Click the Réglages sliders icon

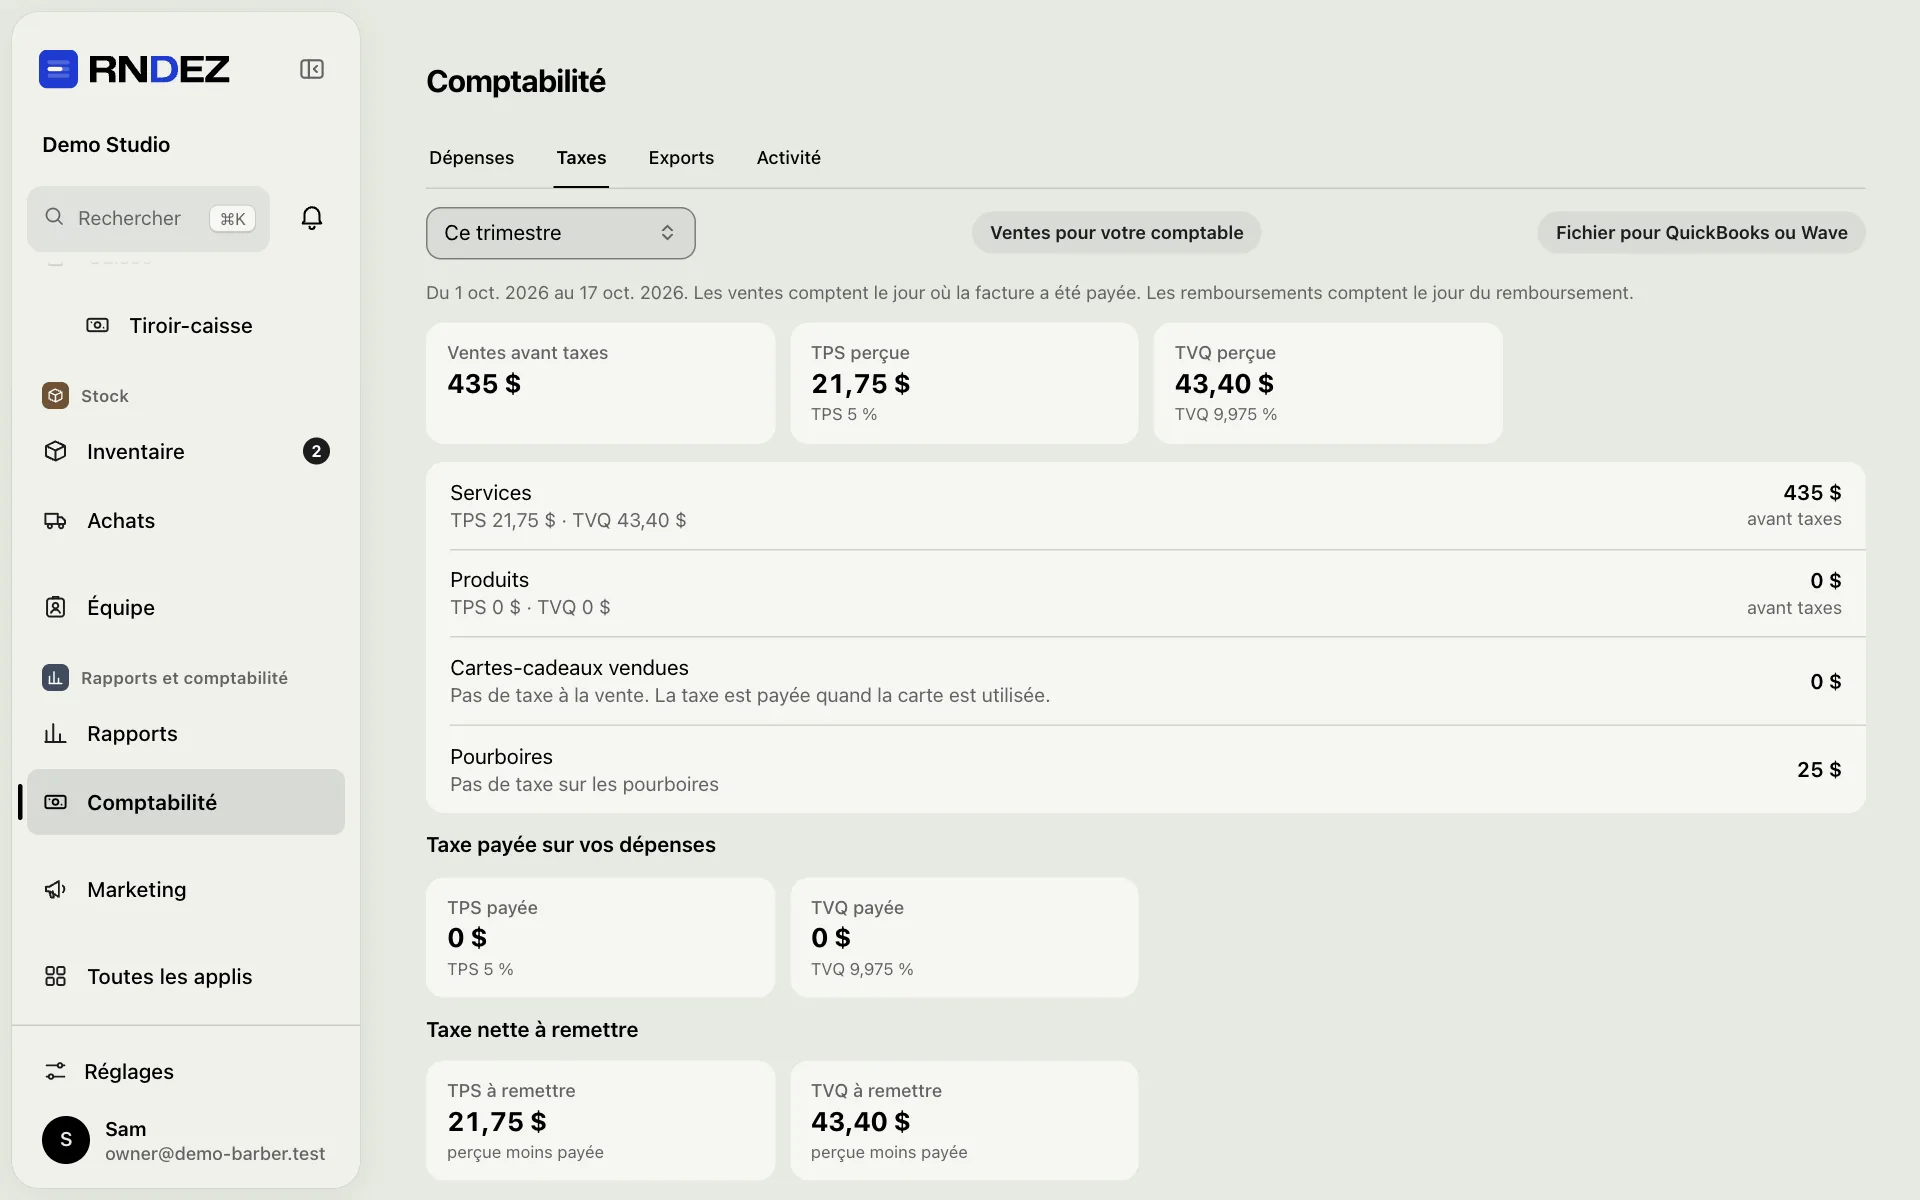(56, 1071)
